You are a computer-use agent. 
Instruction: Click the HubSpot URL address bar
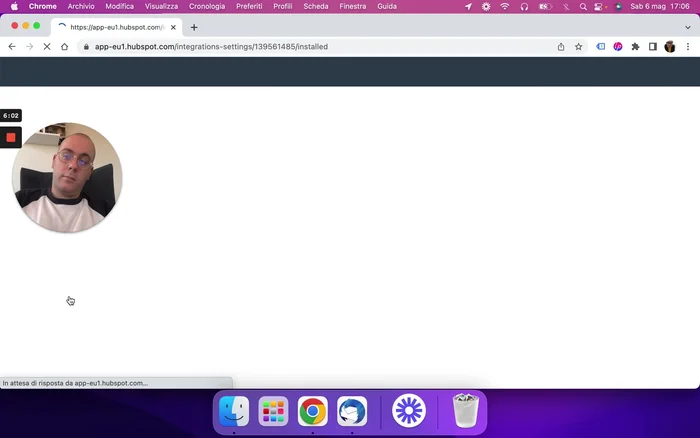point(300,47)
